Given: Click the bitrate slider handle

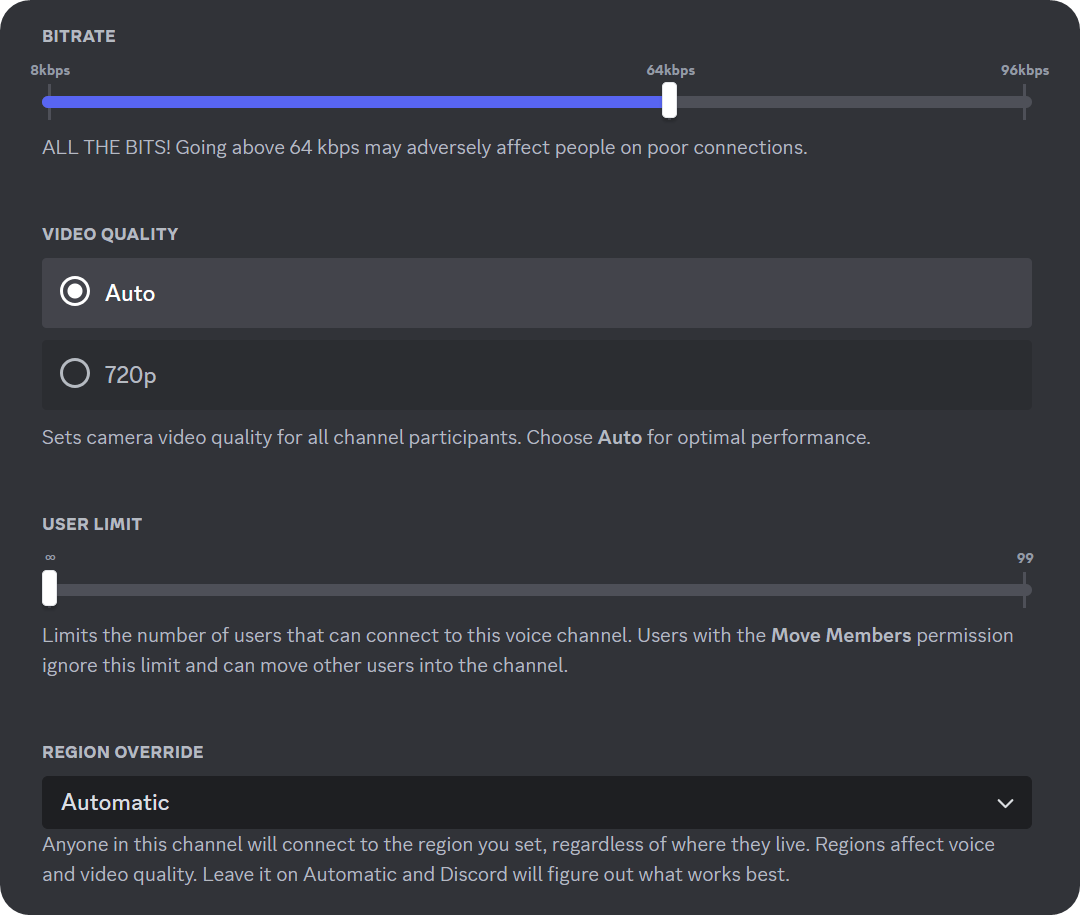Looking at the screenshot, I should 668,101.
